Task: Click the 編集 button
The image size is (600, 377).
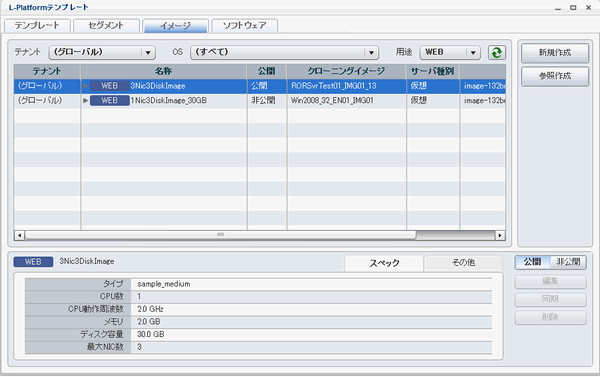Action: [550, 281]
